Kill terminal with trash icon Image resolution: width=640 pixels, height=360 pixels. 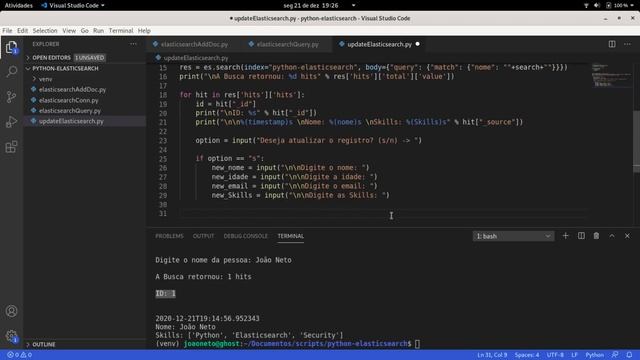tap(596, 236)
